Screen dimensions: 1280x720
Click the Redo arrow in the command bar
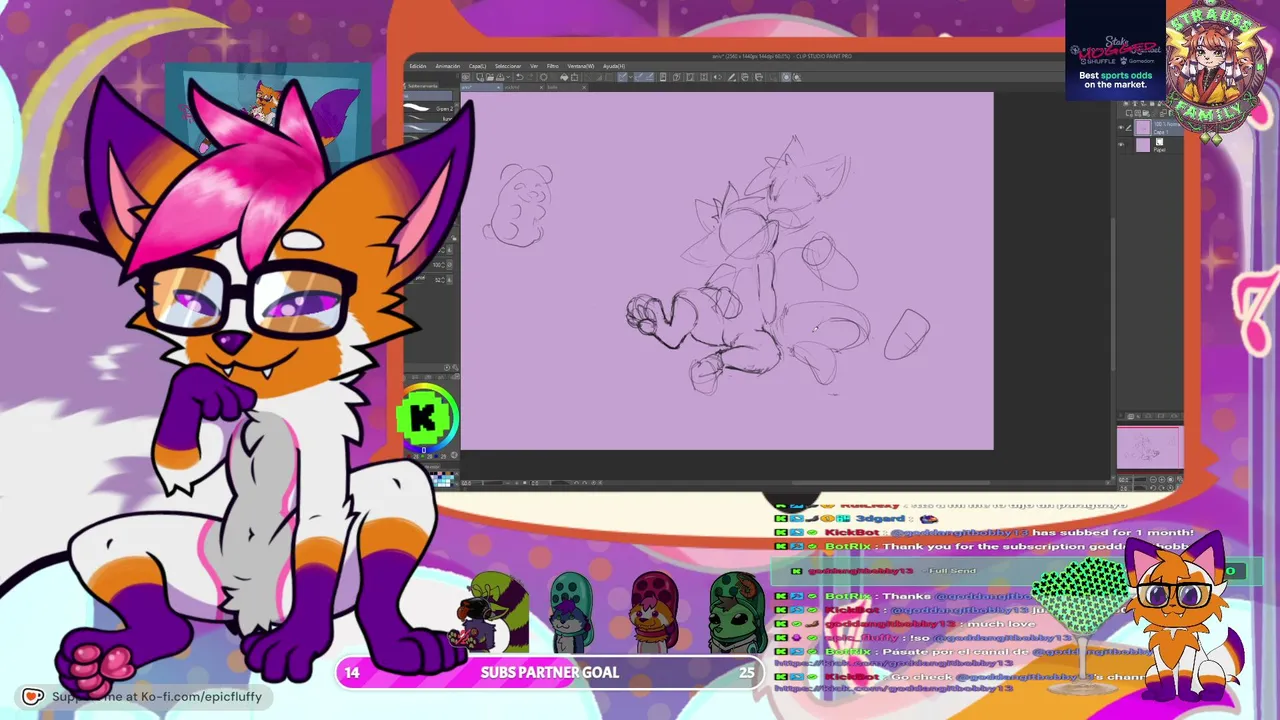coord(530,77)
